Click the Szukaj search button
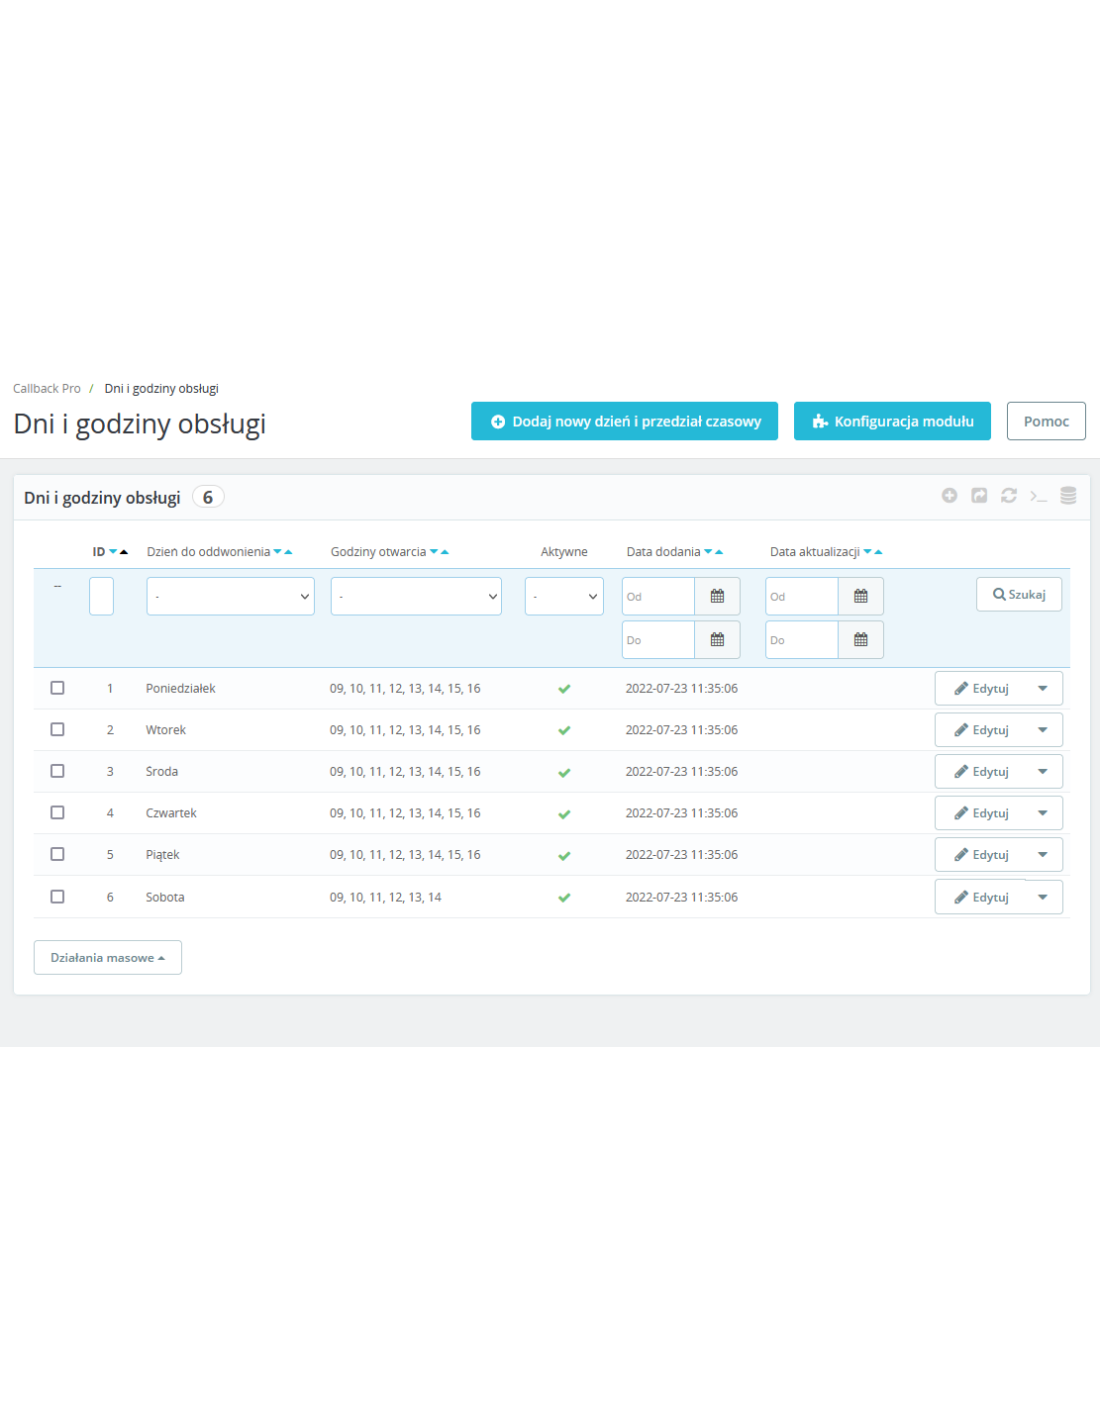 [x=1019, y=594]
